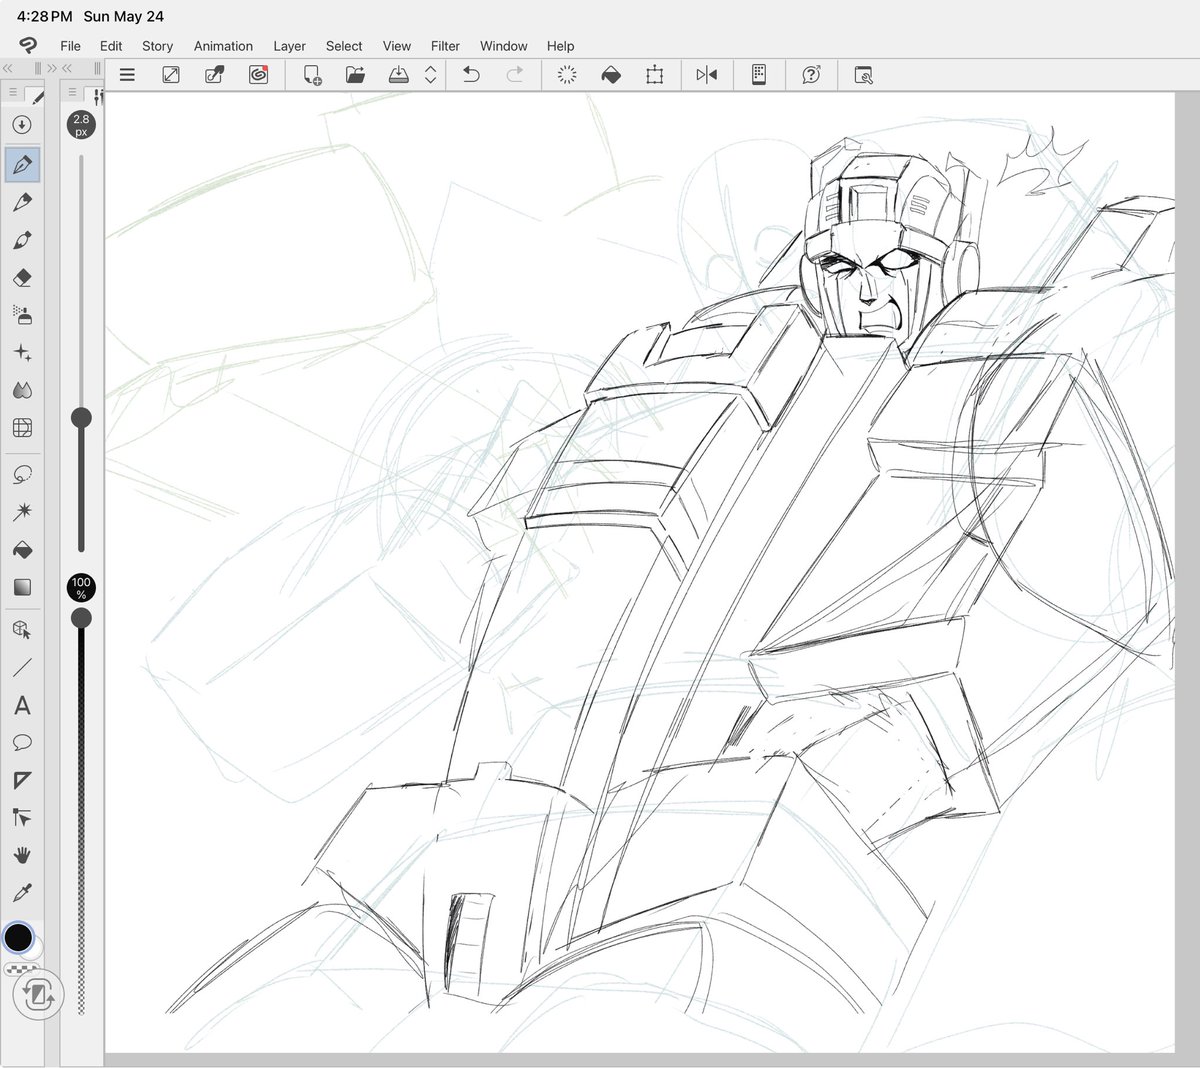This screenshot has height=1068, width=1200.
Task: Select the Balloon tool
Action: pos(22,742)
